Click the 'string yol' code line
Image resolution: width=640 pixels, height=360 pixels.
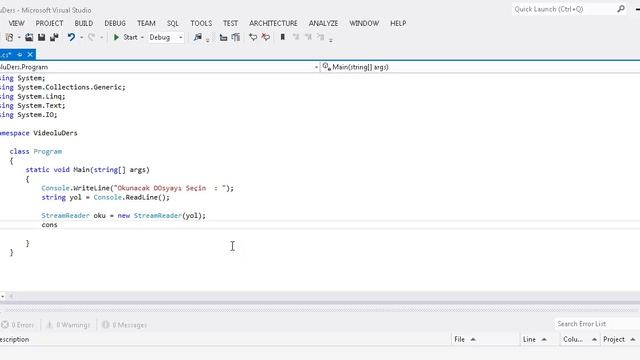(x=105, y=197)
